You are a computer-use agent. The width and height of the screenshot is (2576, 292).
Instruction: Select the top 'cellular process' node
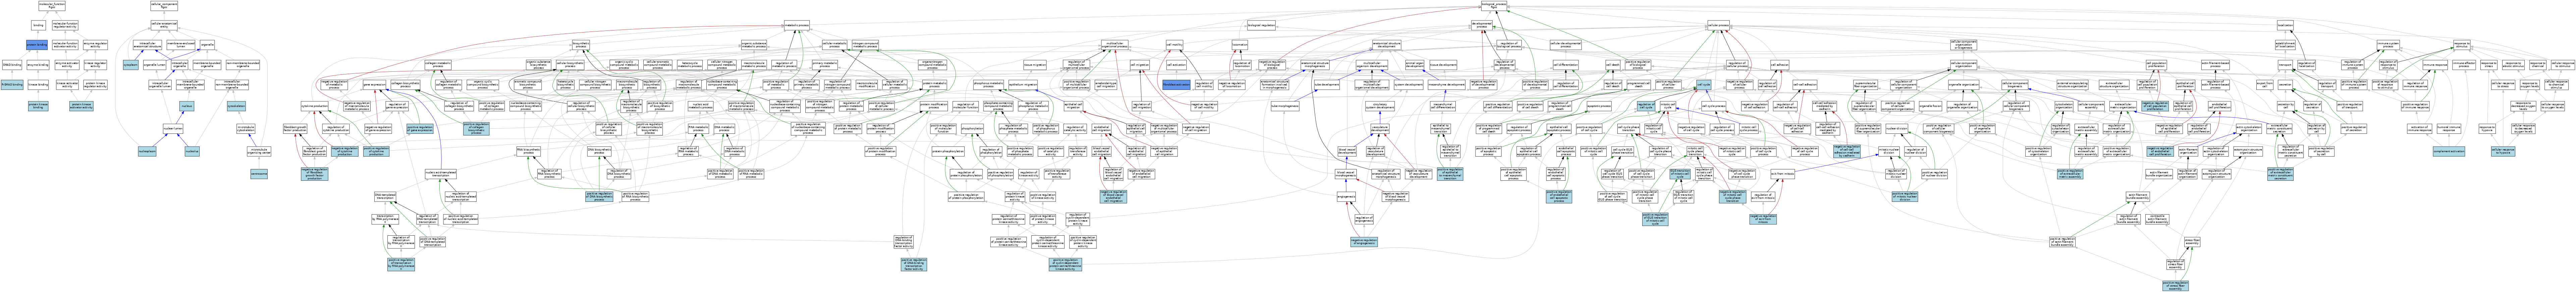click(1718, 25)
